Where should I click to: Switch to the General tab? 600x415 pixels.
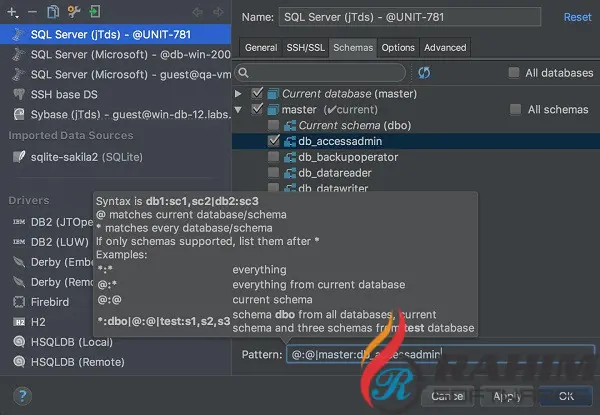261,47
